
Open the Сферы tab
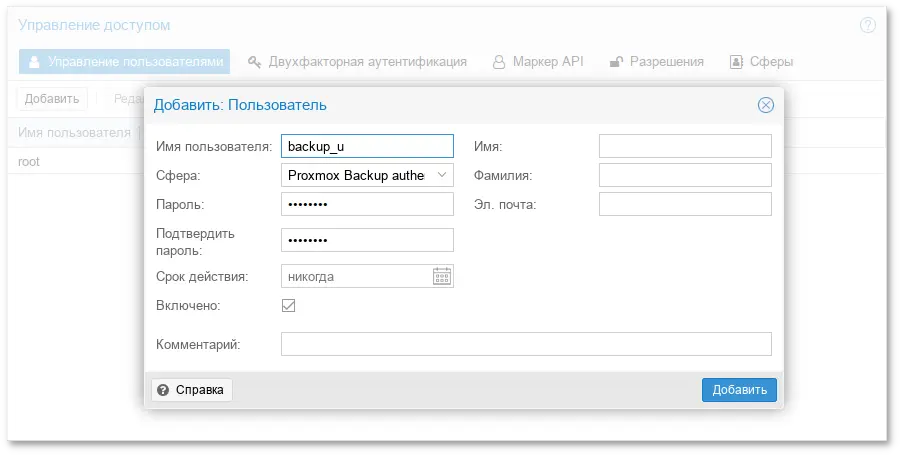(761, 61)
